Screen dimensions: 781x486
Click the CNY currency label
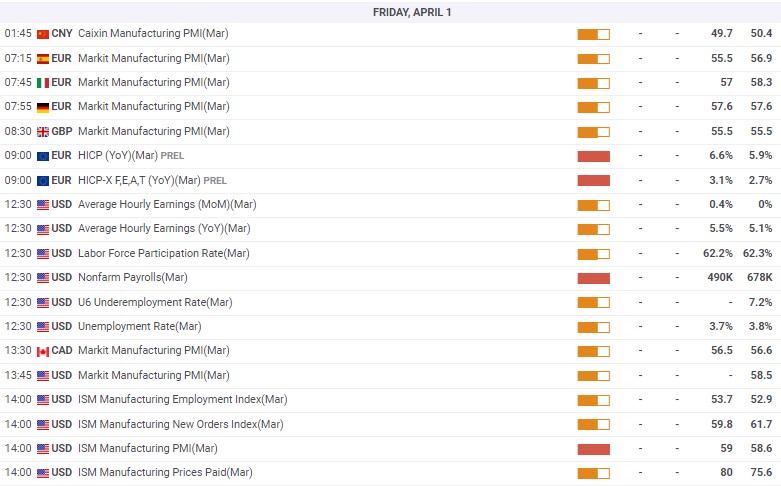pos(62,33)
